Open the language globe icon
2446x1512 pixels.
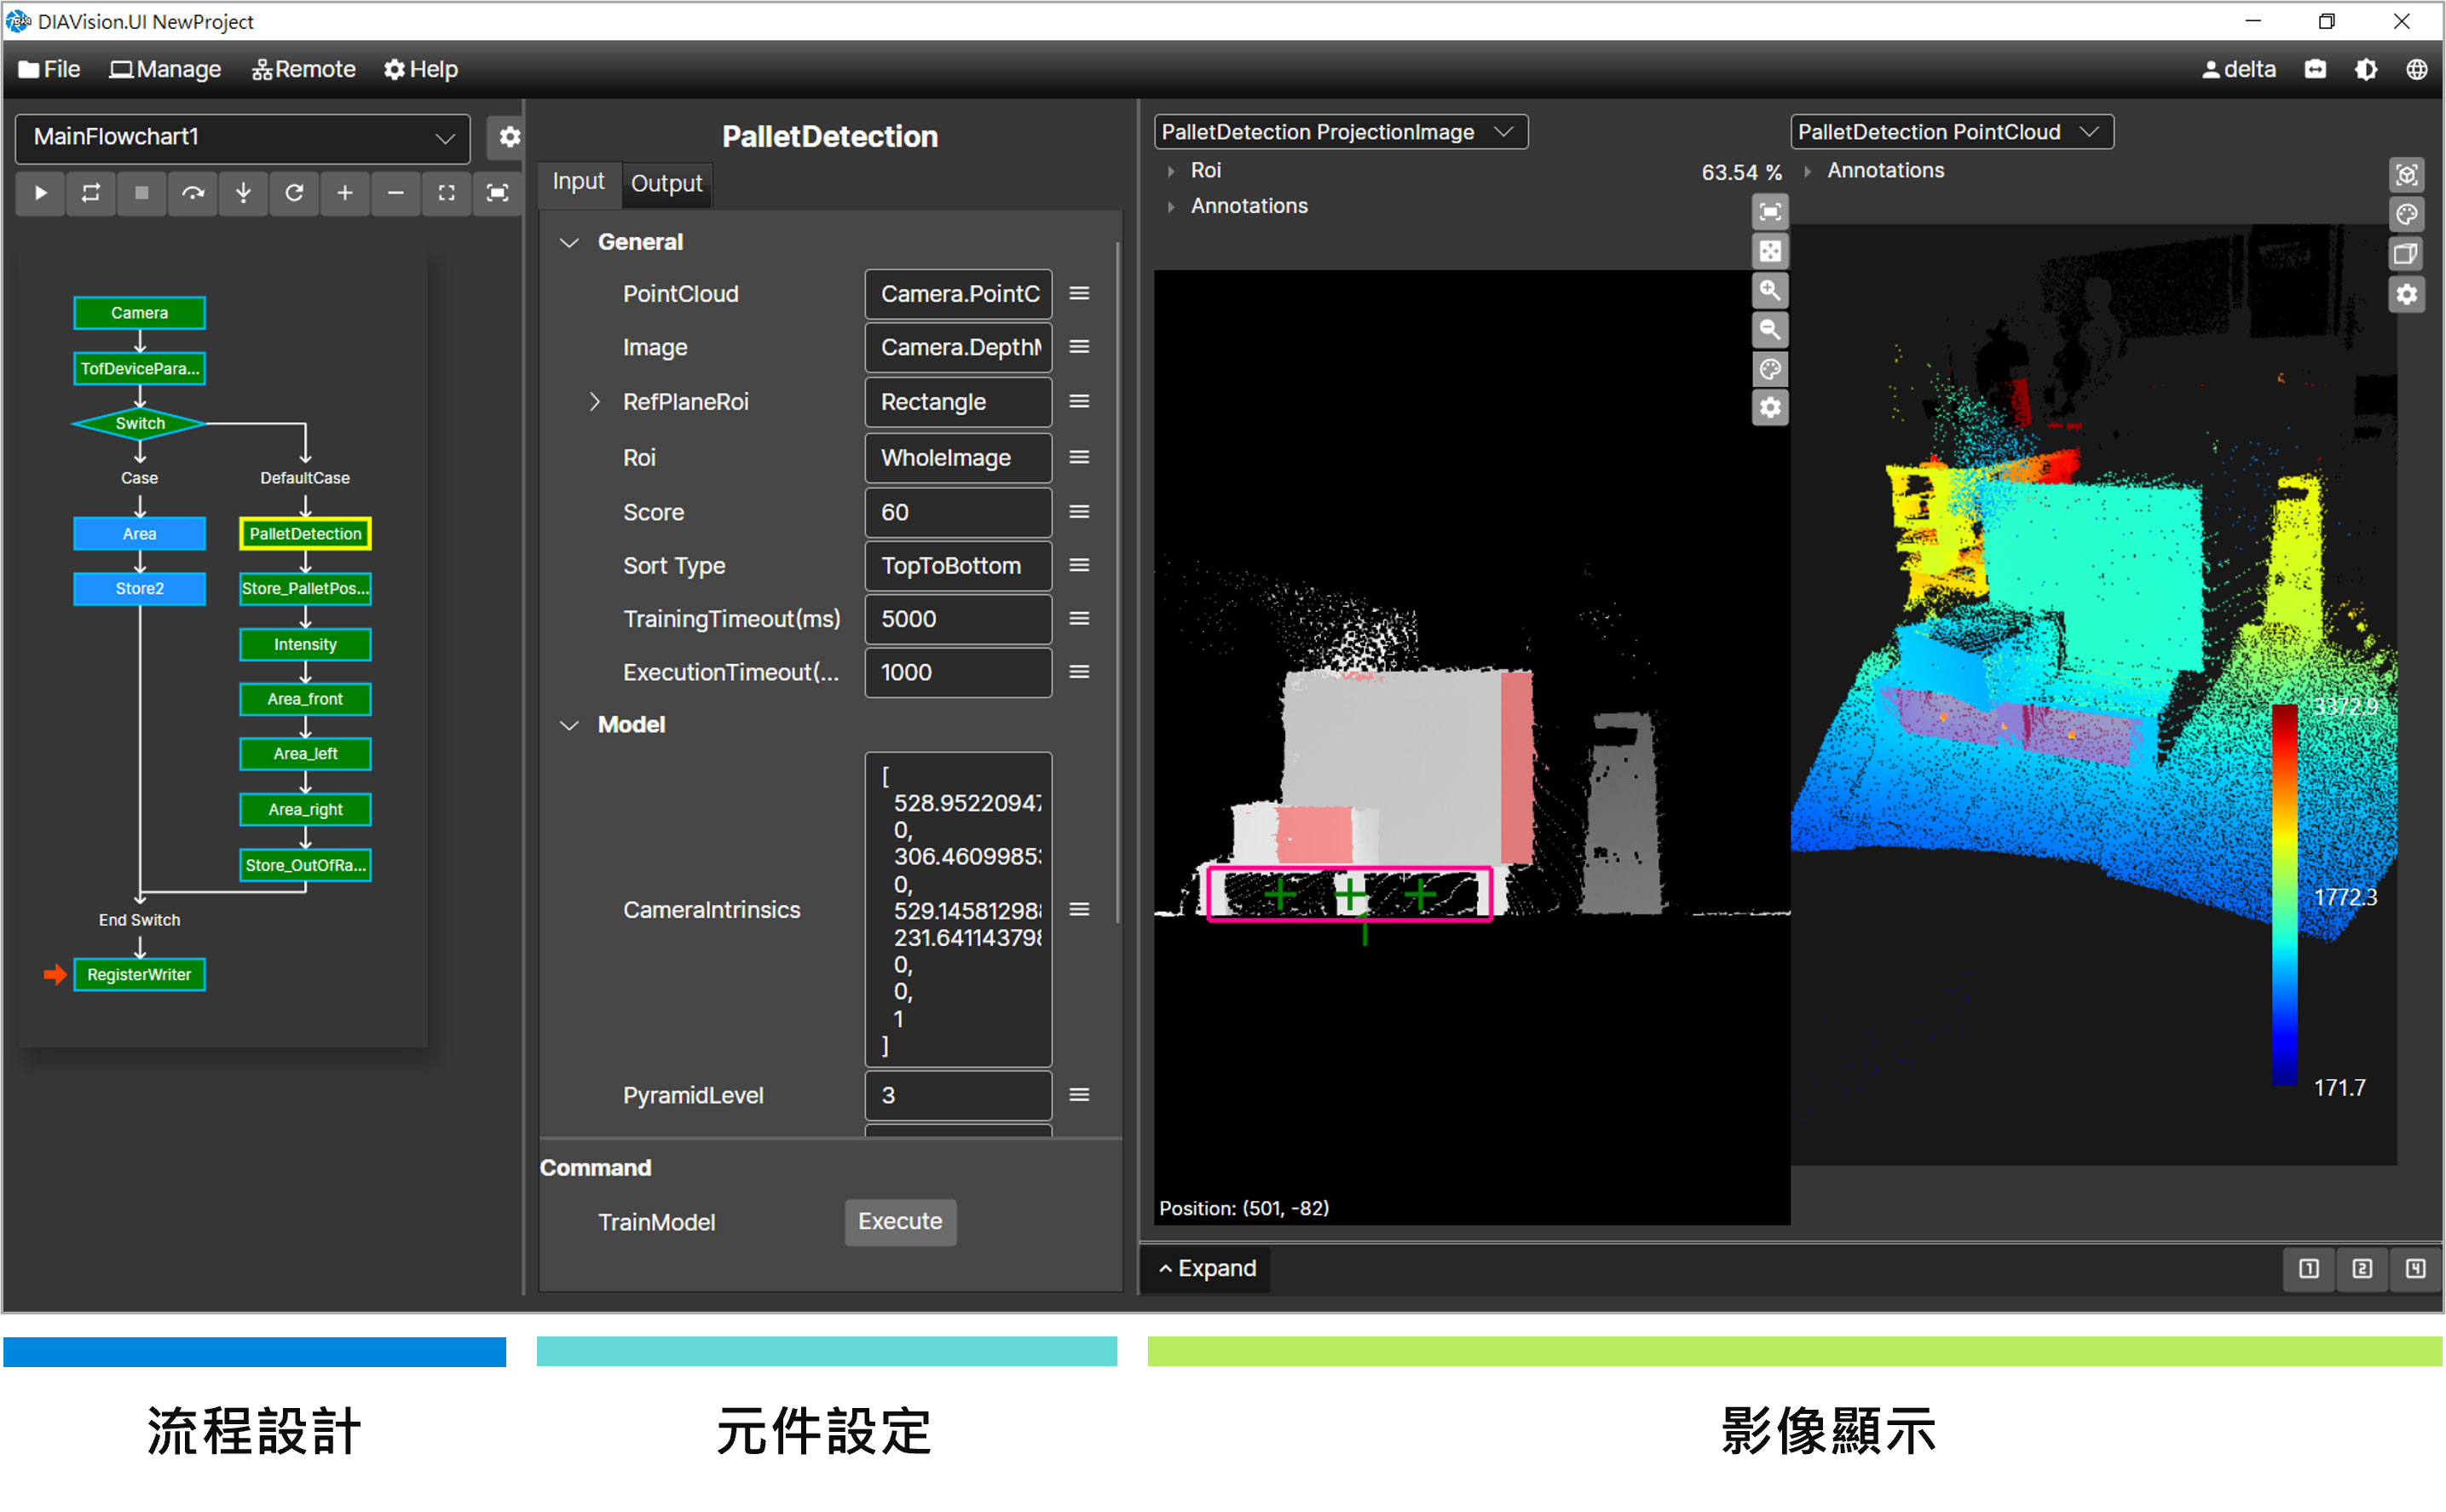point(2417,69)
